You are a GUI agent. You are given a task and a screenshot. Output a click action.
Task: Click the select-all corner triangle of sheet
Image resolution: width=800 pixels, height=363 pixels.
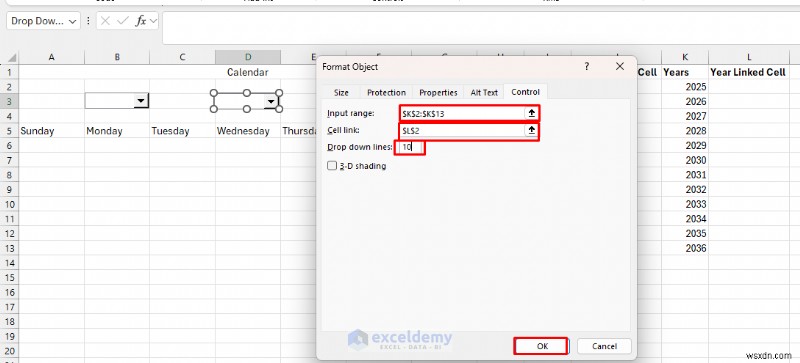12,58
